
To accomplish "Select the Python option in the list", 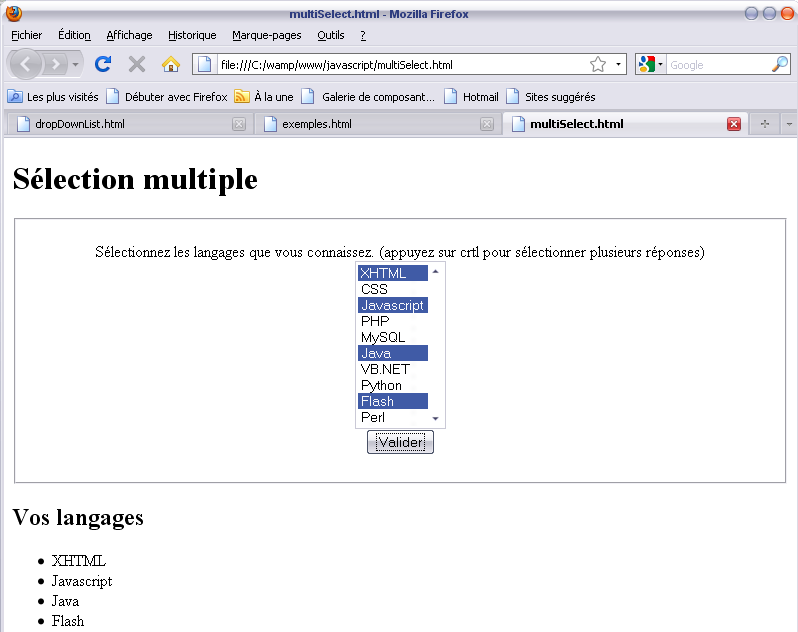I will (392, 385).
